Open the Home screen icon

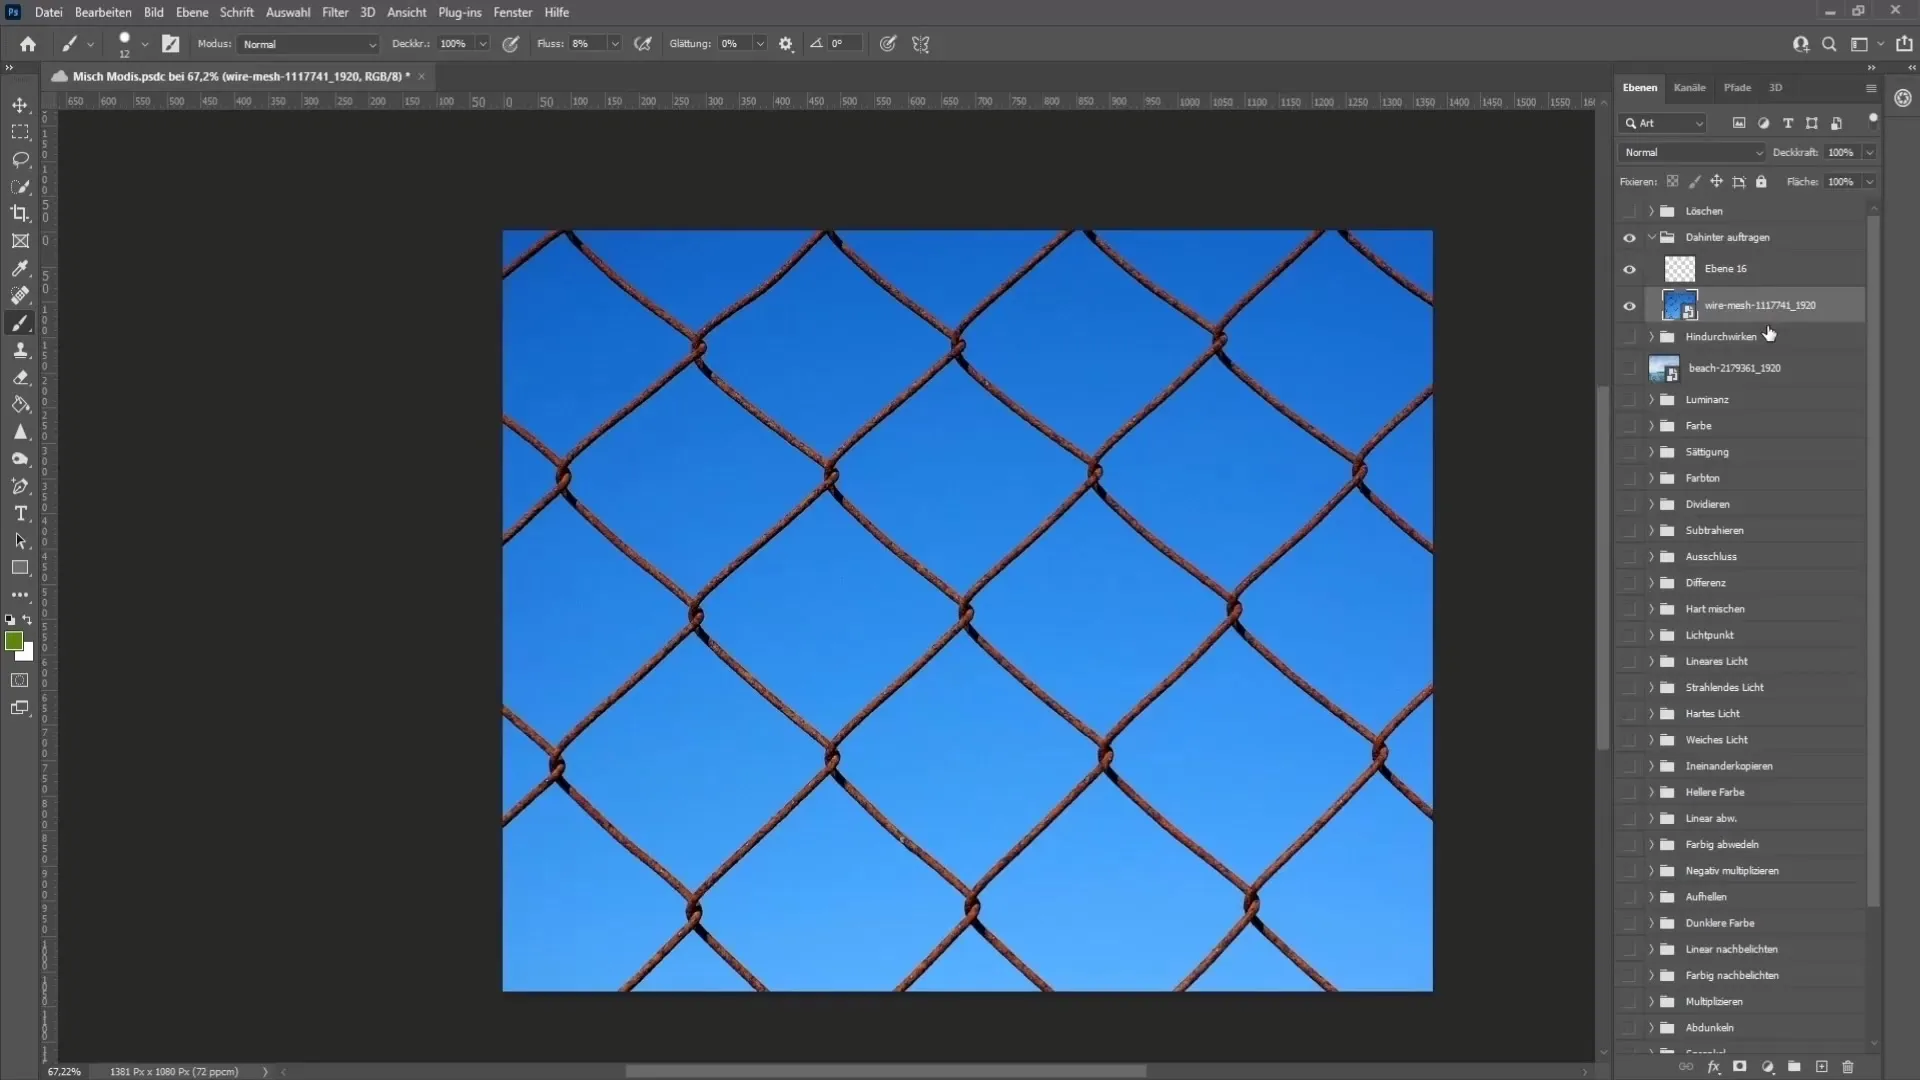[28, 44]
